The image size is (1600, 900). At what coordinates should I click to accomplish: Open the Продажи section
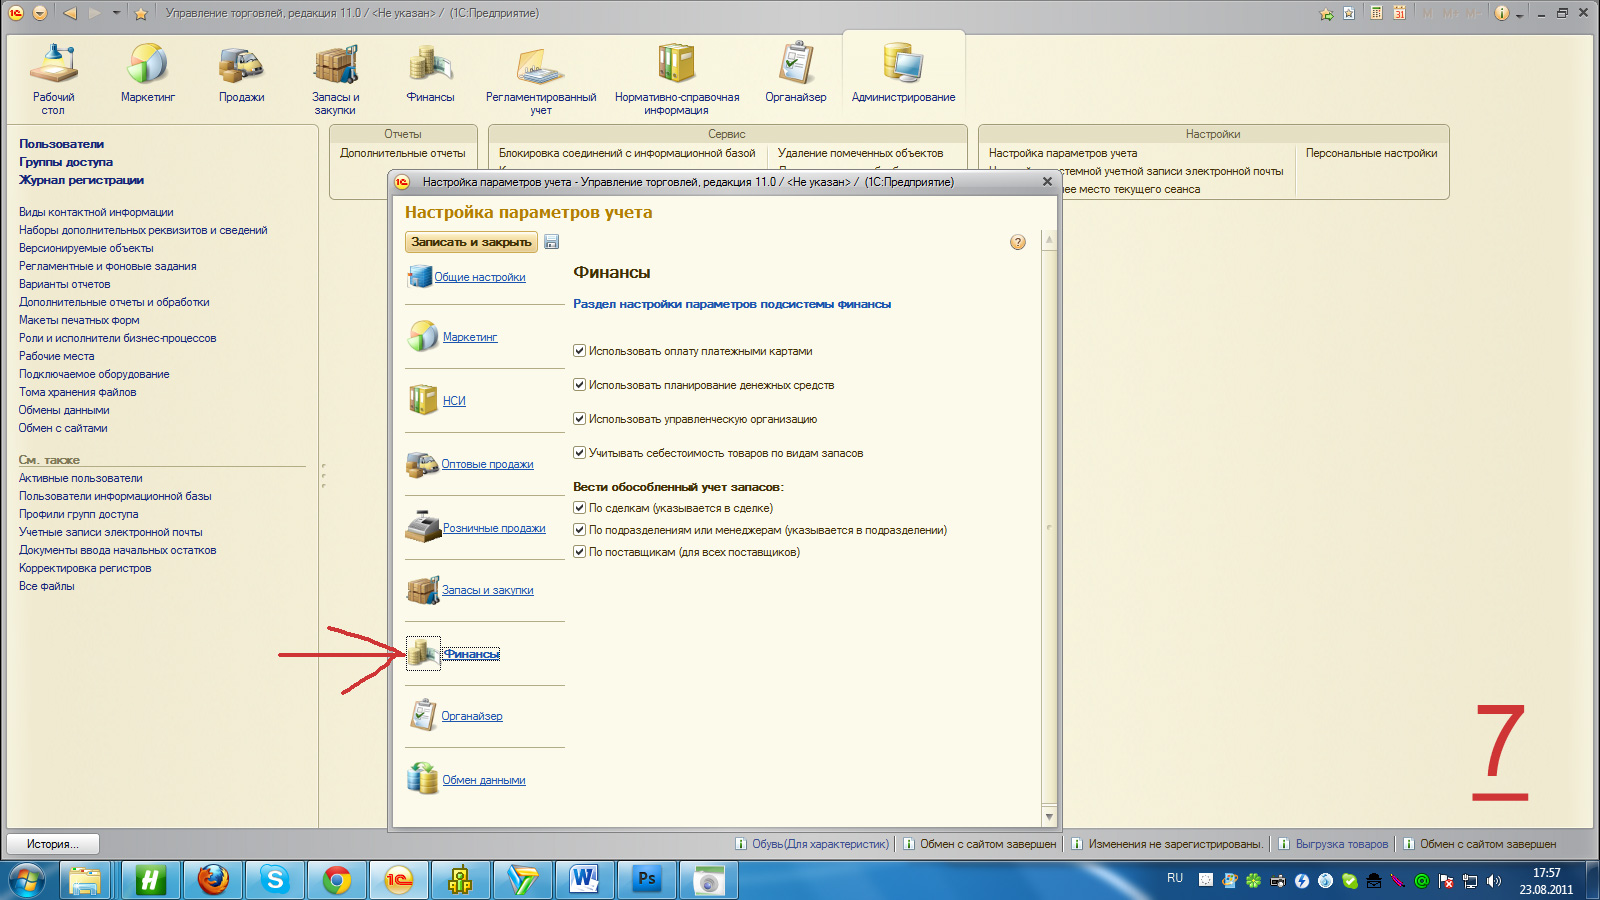point(241,73)
